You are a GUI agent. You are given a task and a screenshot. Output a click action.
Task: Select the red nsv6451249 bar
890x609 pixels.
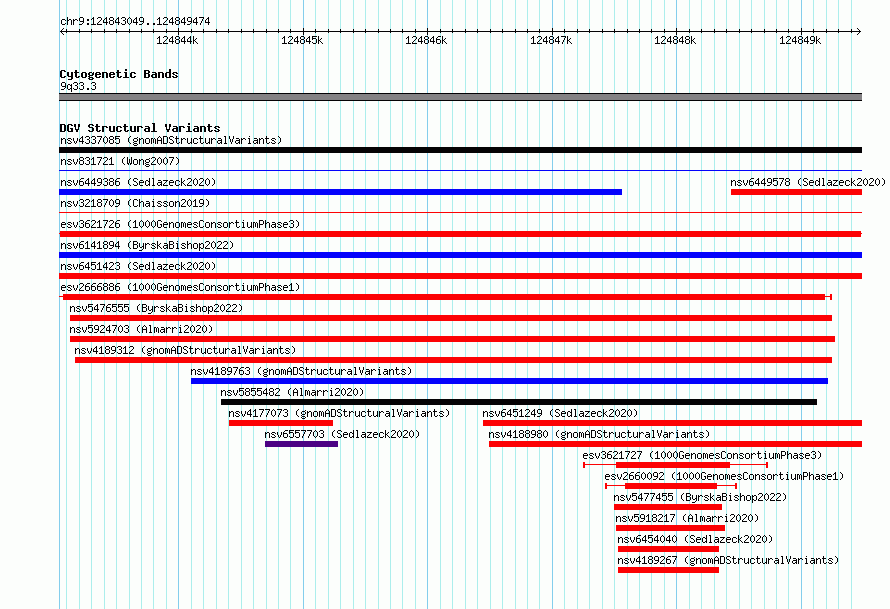(673, 423)
